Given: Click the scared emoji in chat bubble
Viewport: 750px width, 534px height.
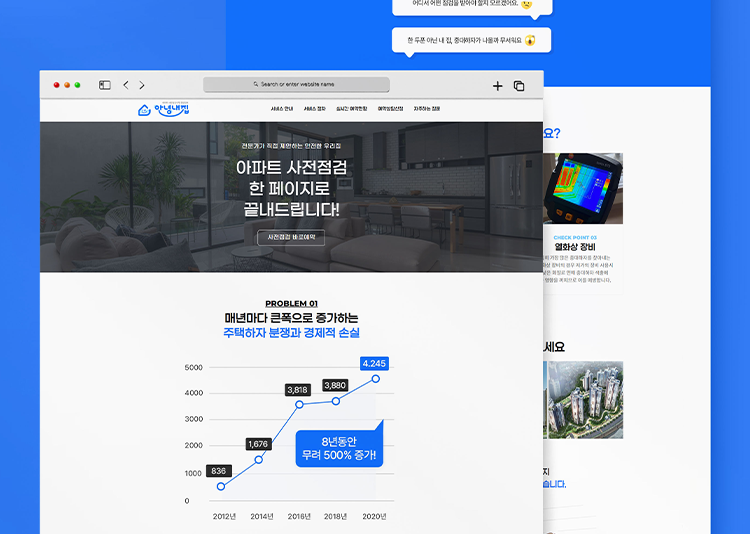Looking at the screenshot, I should click(x=530, y=40).
